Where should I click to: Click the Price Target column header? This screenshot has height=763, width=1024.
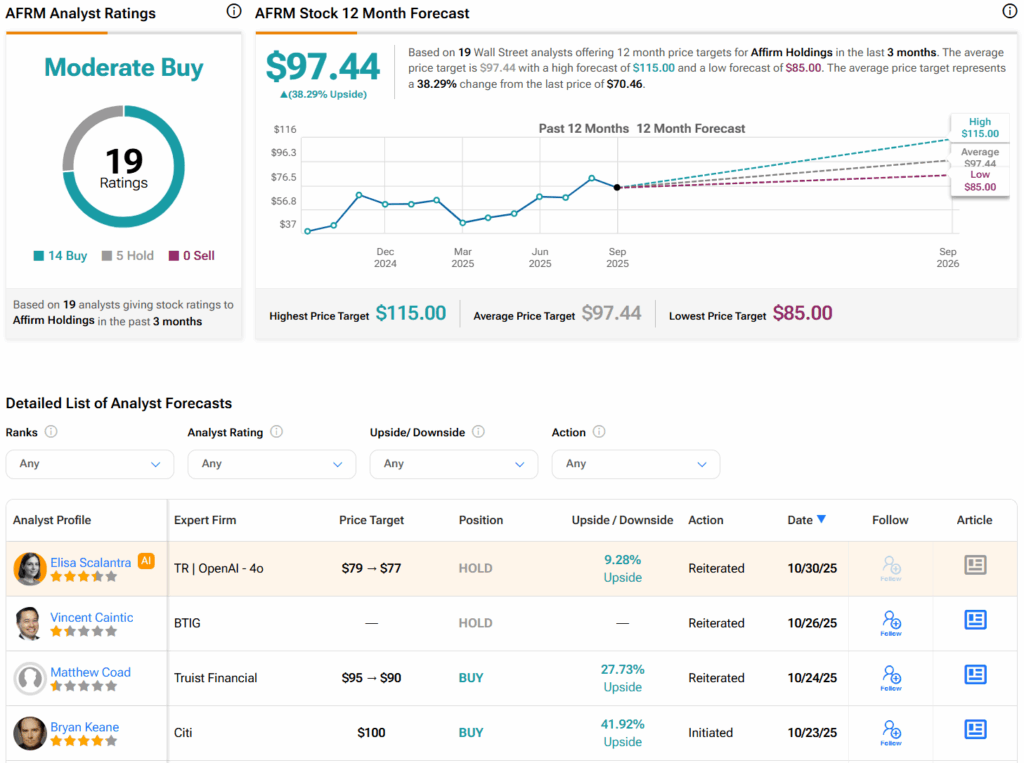pos(371,520)
